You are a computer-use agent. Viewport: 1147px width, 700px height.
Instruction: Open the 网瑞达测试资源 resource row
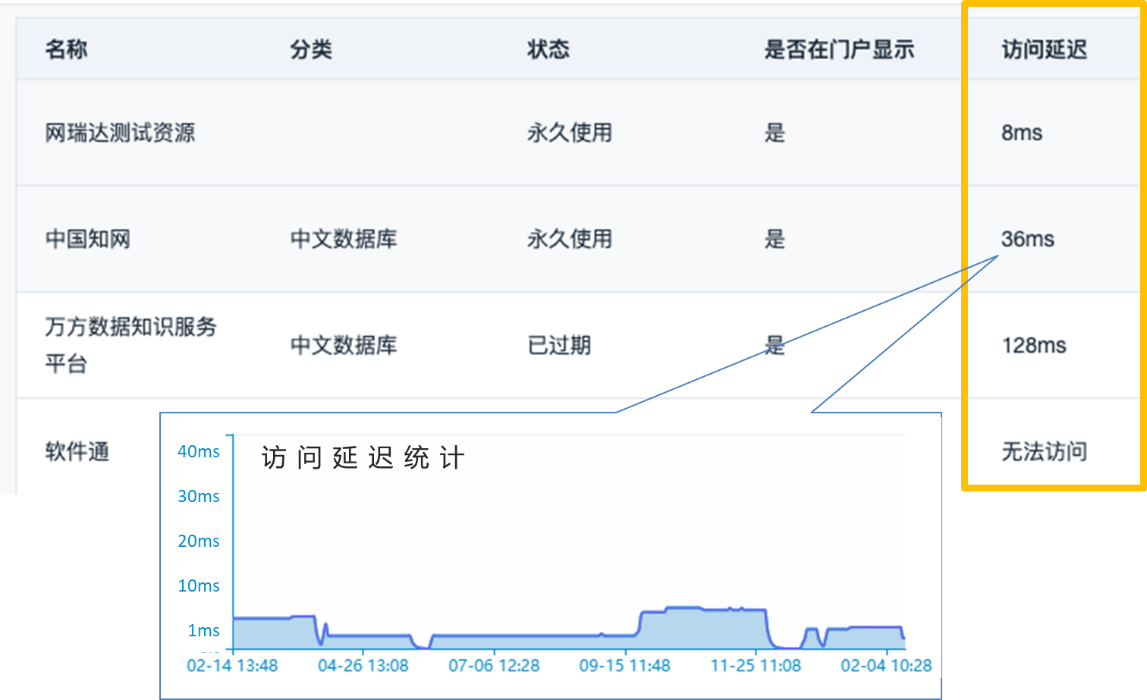click(x=120, y=133)
